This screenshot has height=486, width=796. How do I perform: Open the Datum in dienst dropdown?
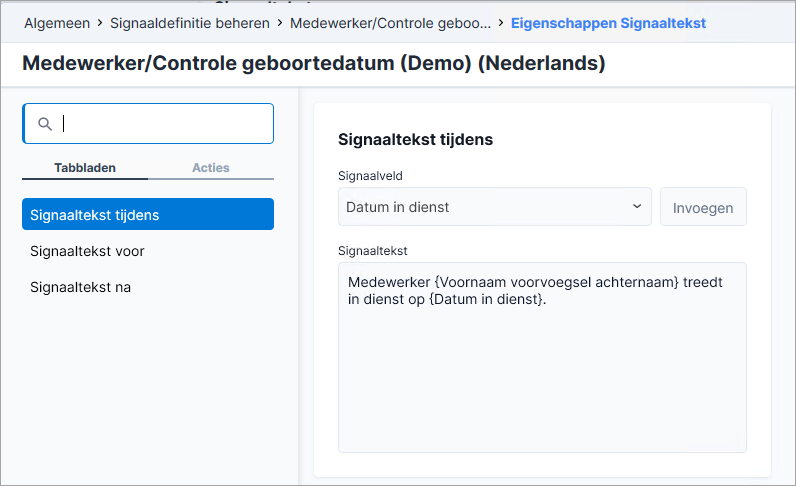(494, 207)
